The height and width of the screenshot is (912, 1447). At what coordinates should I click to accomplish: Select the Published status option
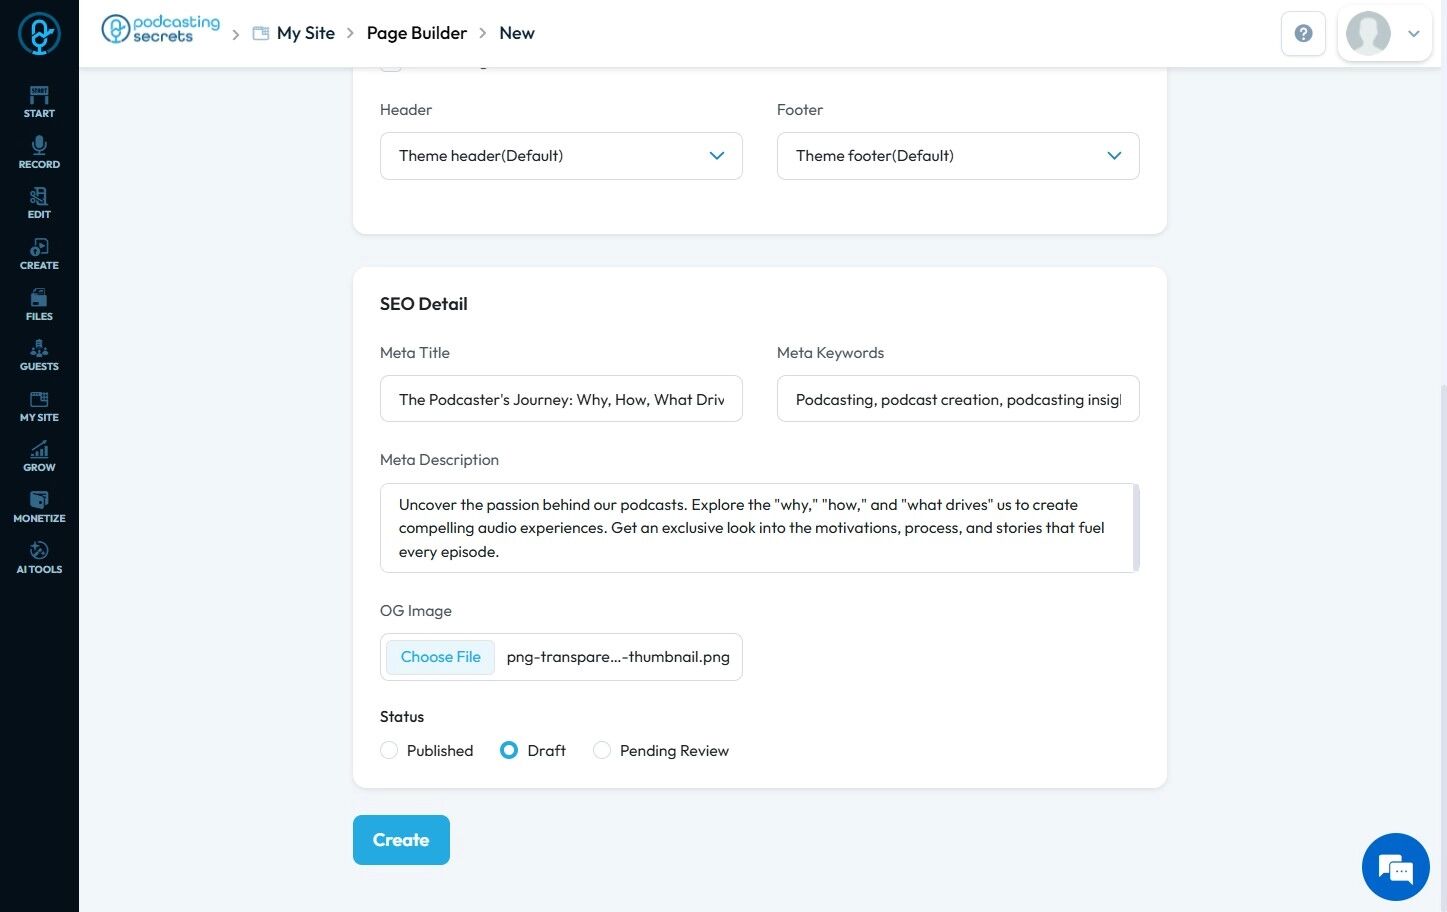click(x=390, y=750)
